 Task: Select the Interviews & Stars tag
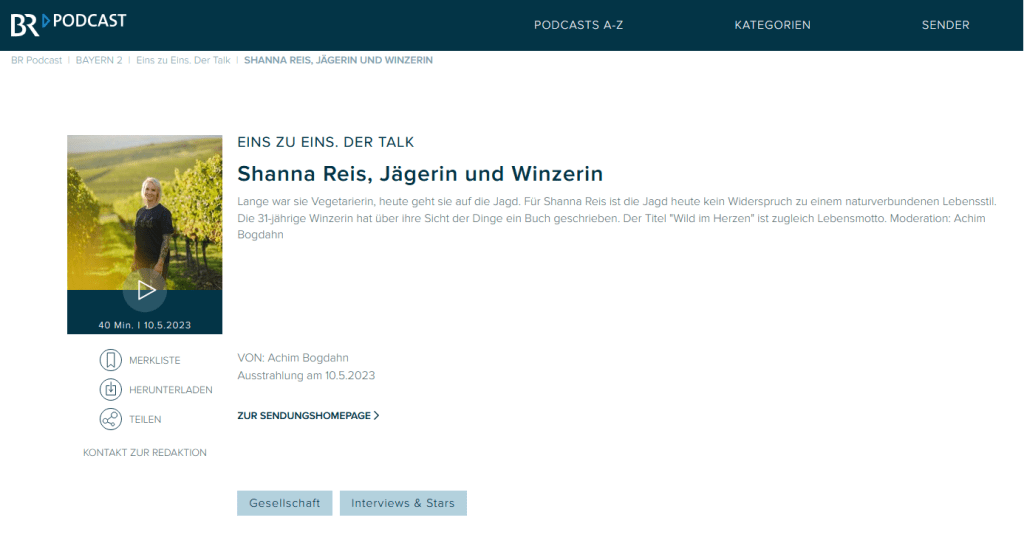coord(402,503)
